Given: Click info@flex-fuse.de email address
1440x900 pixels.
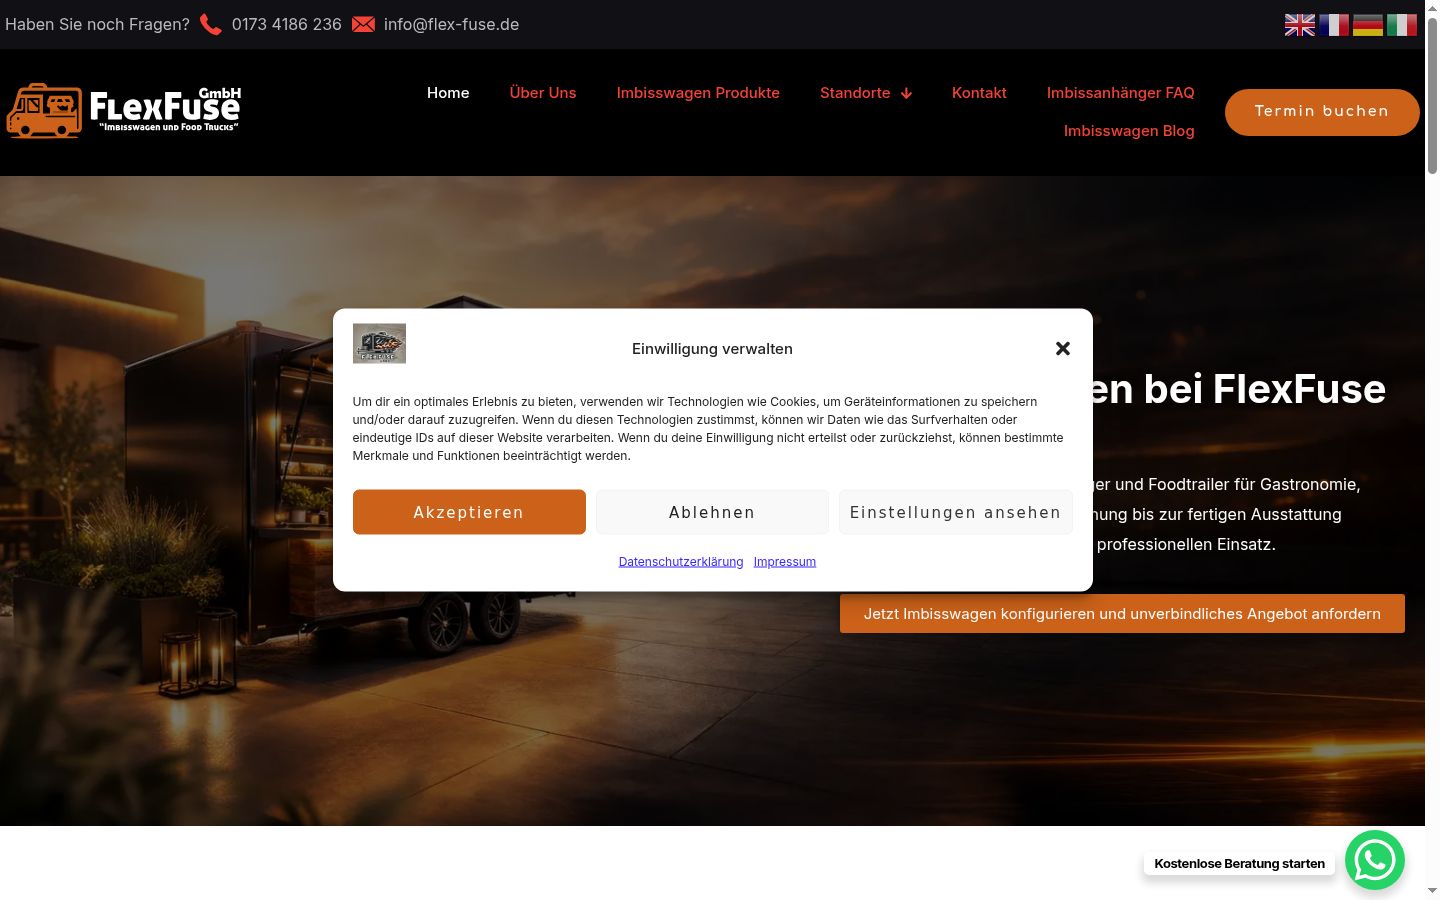Looking at the screenshot, I should pyautogui.click(x=451, y=24).
